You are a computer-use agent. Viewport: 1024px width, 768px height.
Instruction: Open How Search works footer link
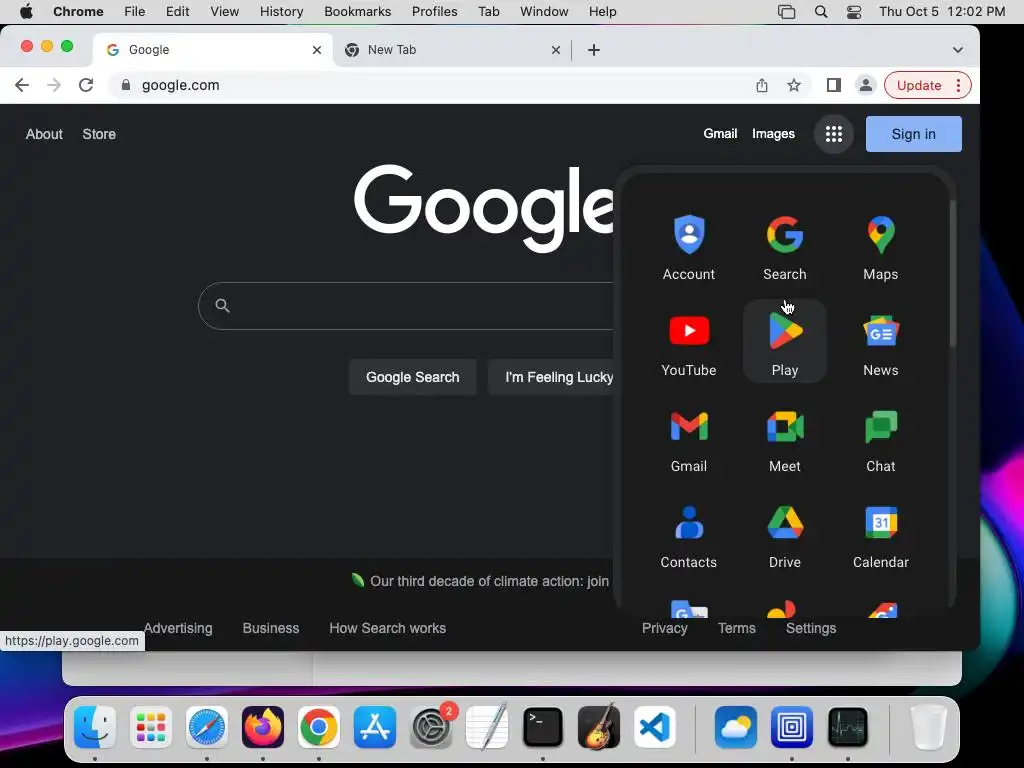[387, 628]
